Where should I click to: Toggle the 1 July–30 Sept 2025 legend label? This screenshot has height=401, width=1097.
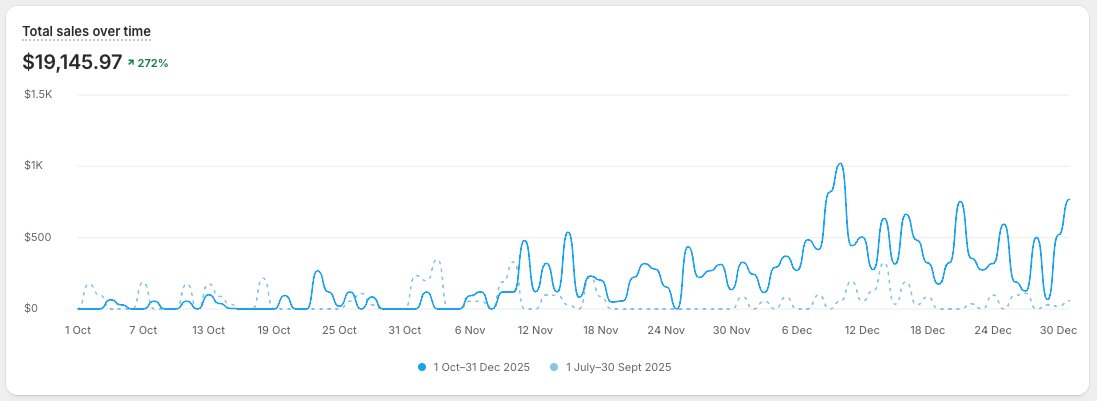[x=618, y=367]
